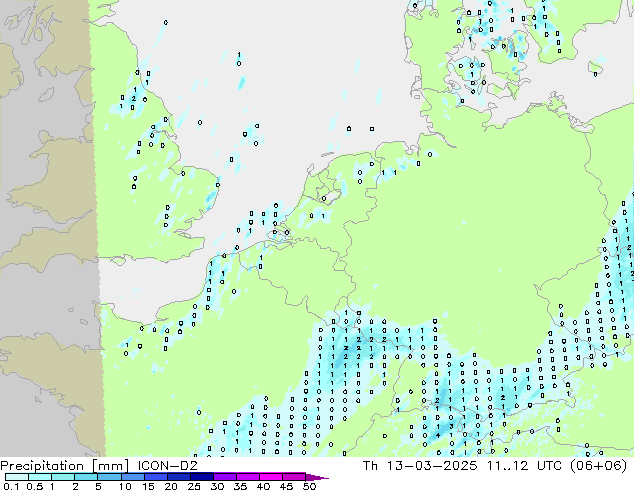Image resolution: width=634 pixels, height=490 pixels.
Task: Click the '20' legend label
Action: pyautogui.click(x=171, y=486)
